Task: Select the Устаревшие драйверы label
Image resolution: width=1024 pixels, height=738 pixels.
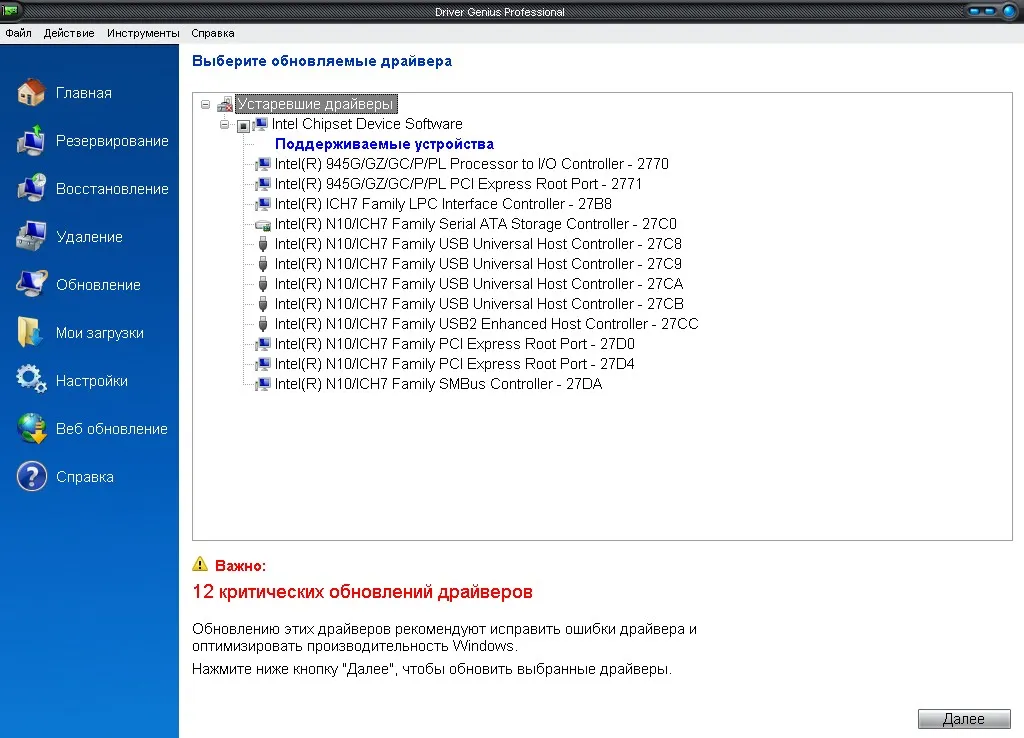Action: [315, 104]
